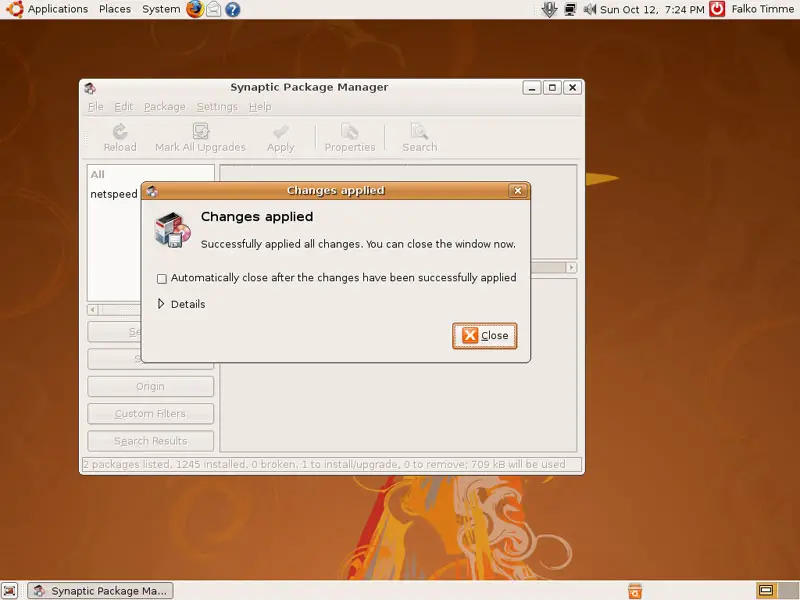Open the Package menu in Synaptic
This screenshot has height=600, width=800.
(x=165, y=107)
